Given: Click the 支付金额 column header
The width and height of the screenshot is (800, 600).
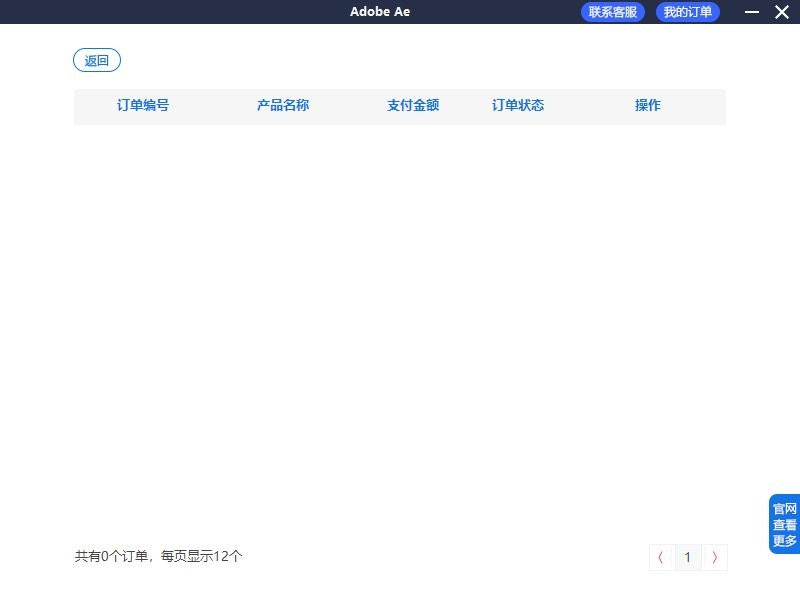Looking at the screenshot, I should [x=414, y=105].
